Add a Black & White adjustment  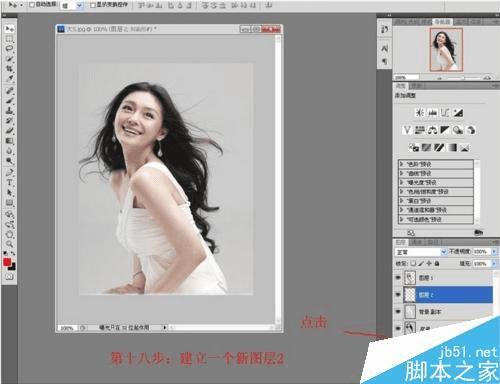click(x=445, y=130)
